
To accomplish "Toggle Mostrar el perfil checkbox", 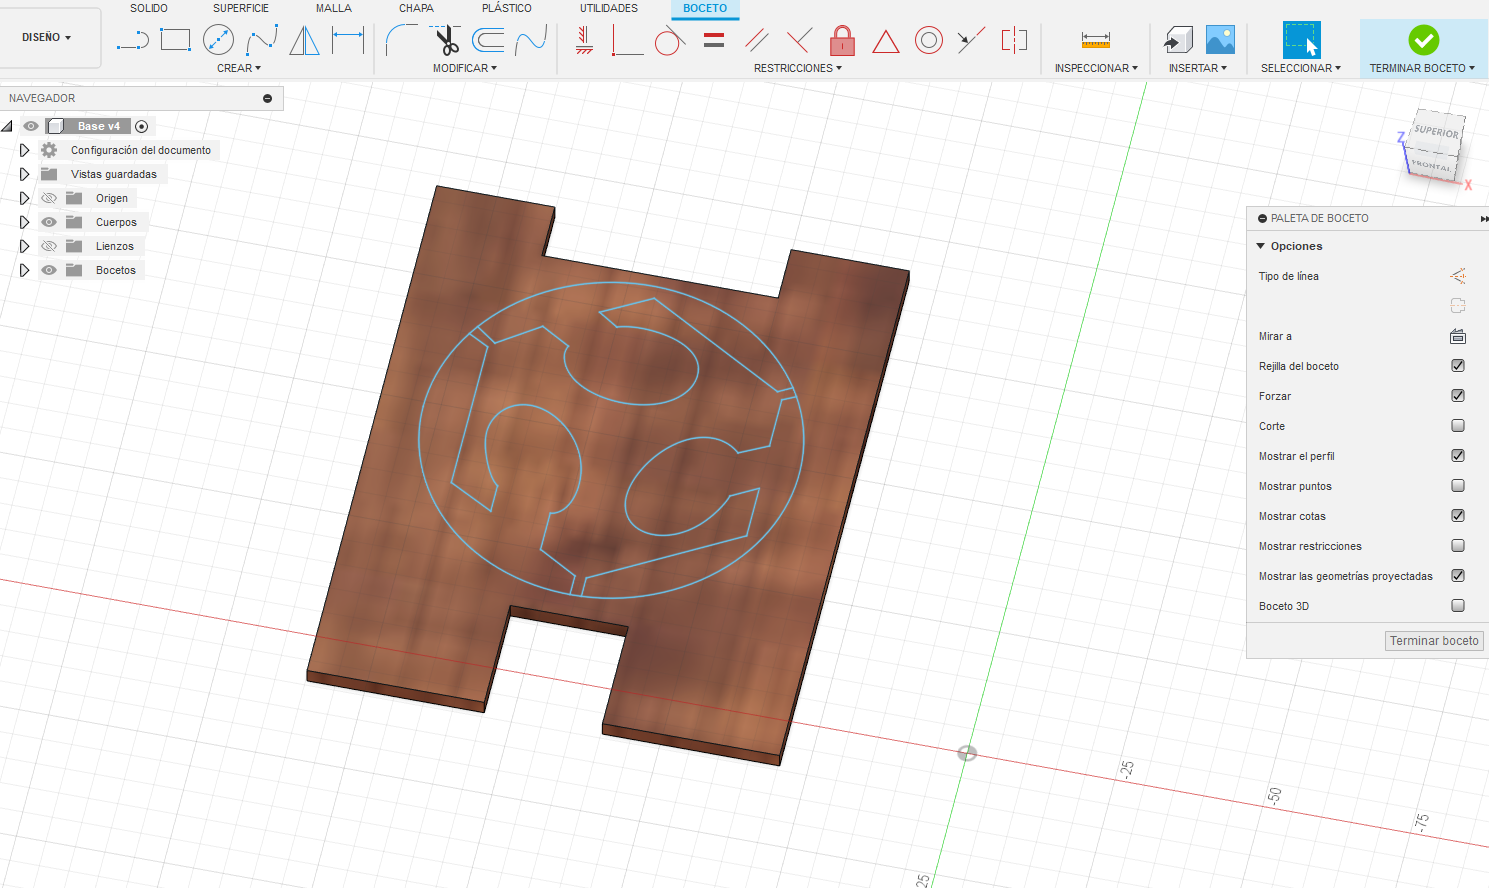I will [1458, 456].
